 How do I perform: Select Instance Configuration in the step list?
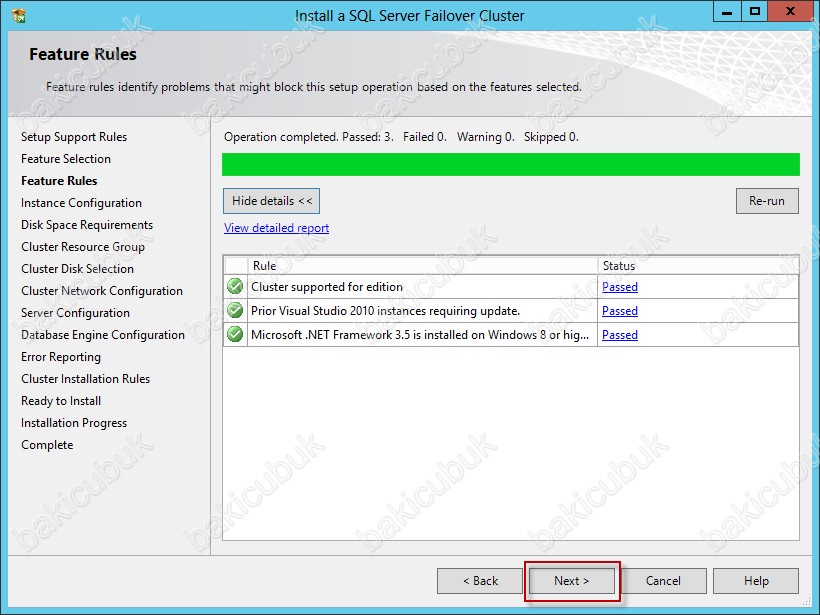tap(81, 203)
